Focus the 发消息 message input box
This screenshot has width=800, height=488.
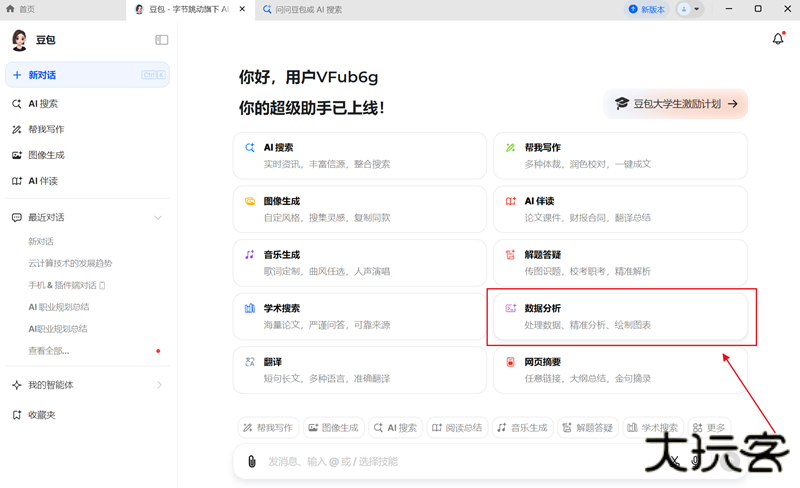coord(450,461)
